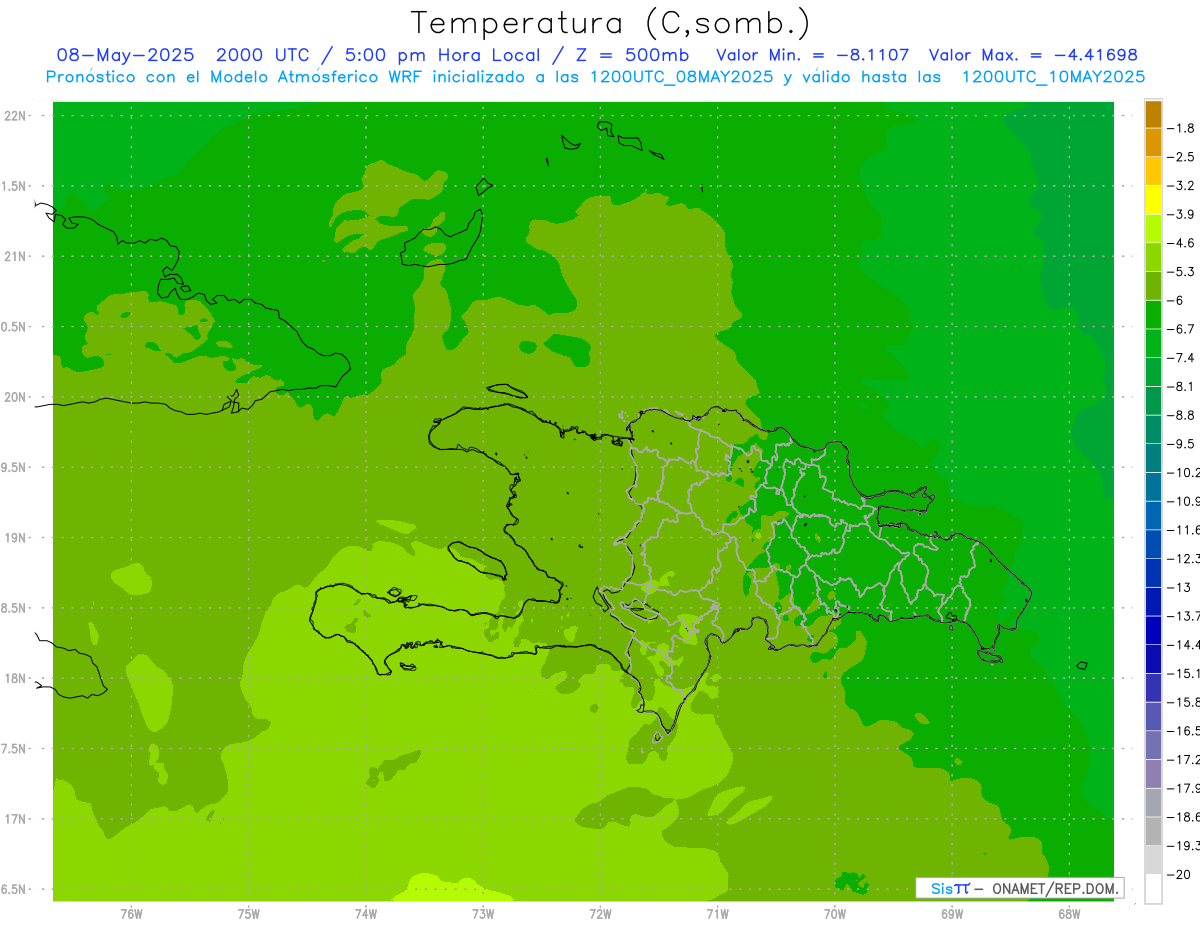Click the '21N' latitude label
This screenshot has width=1200, height=927.
tap(15, 257)
